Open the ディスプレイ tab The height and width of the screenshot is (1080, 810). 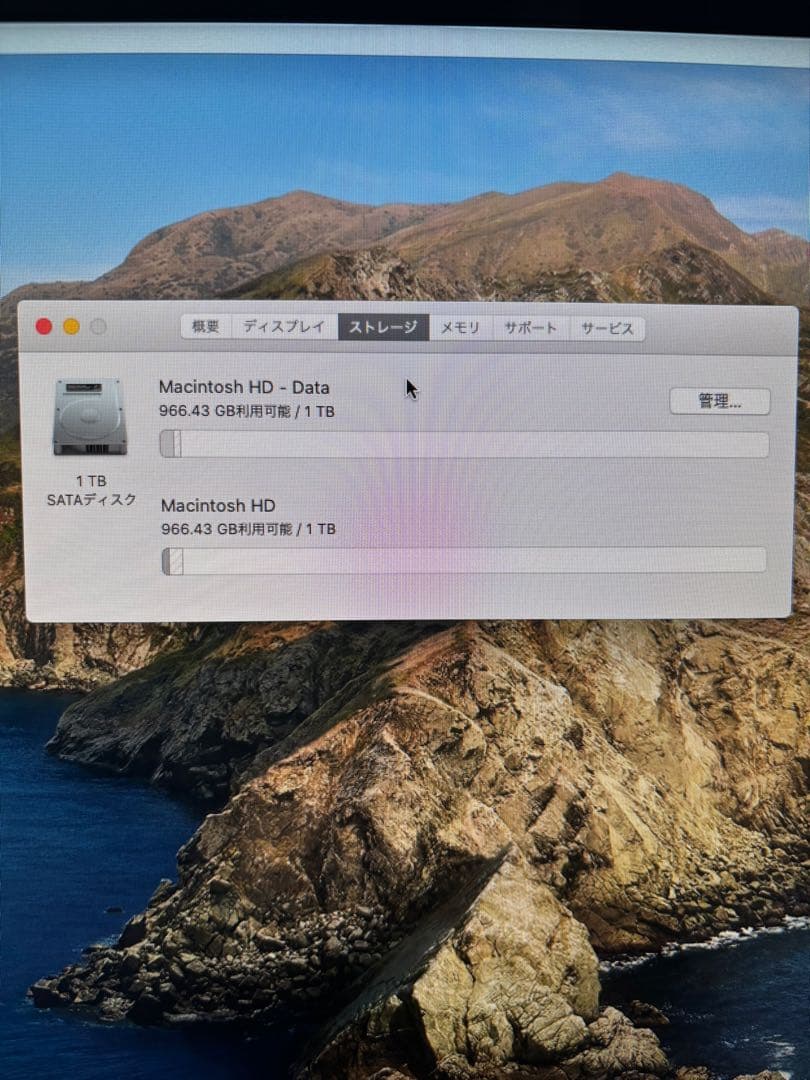click(x=283, y=326)
